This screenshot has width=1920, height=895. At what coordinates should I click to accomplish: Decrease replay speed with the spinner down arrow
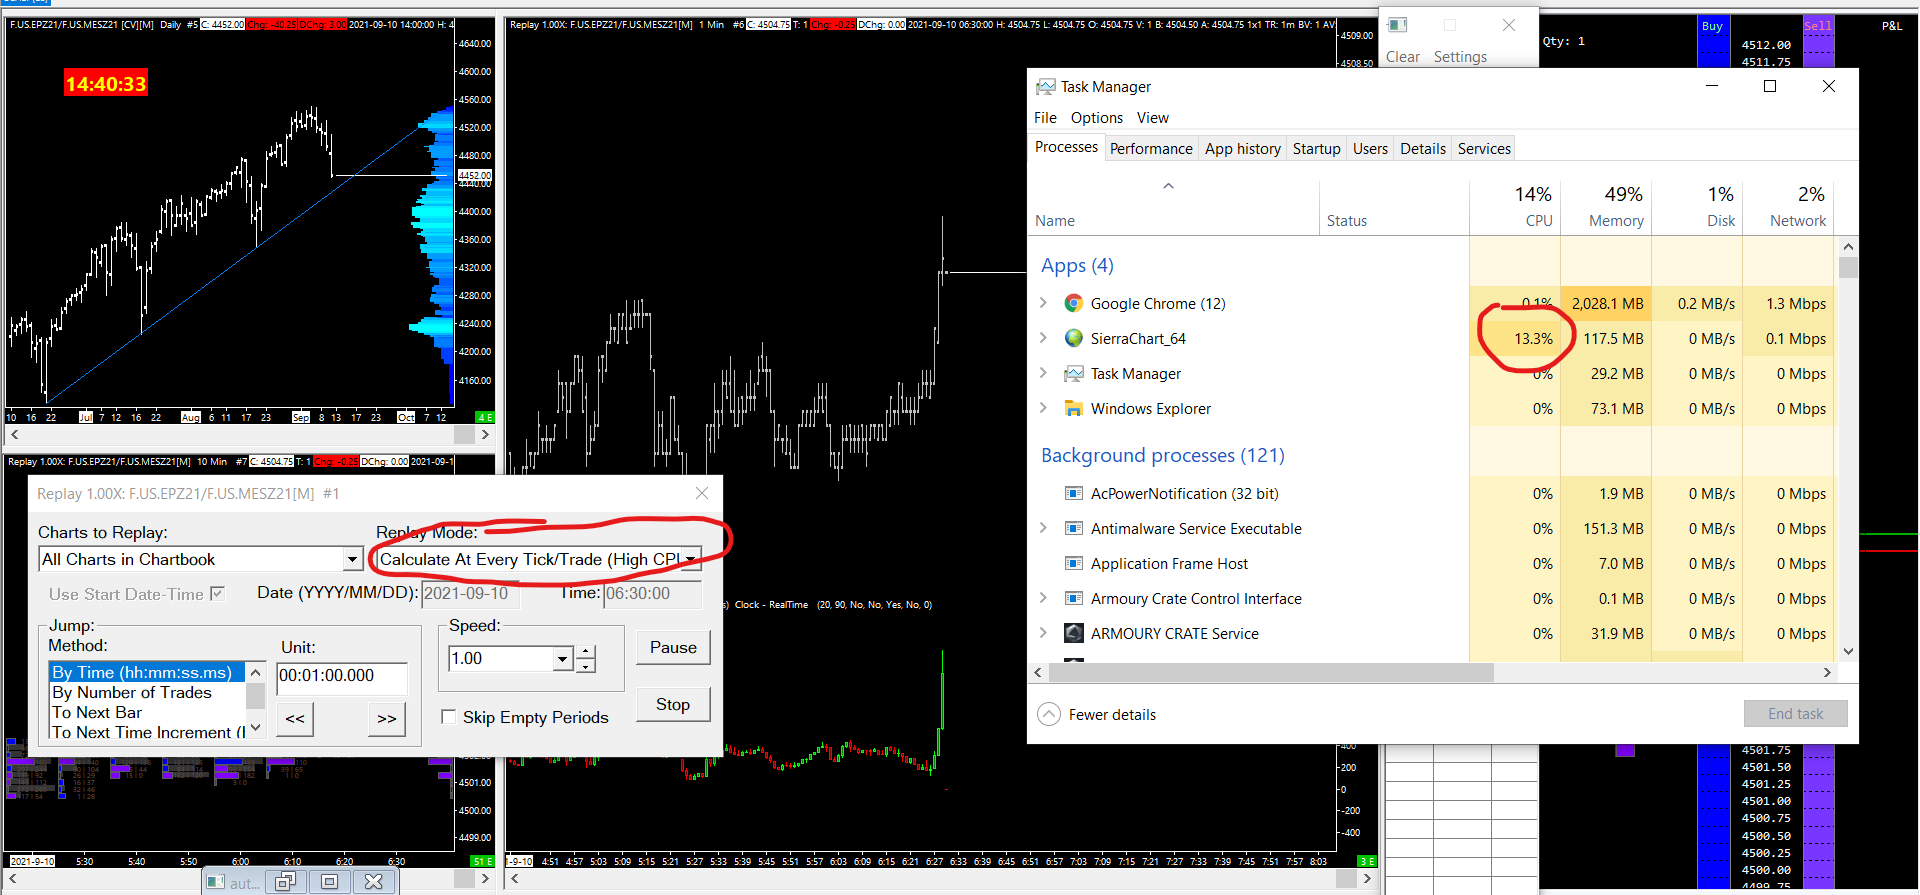click(x=586, y=666)
